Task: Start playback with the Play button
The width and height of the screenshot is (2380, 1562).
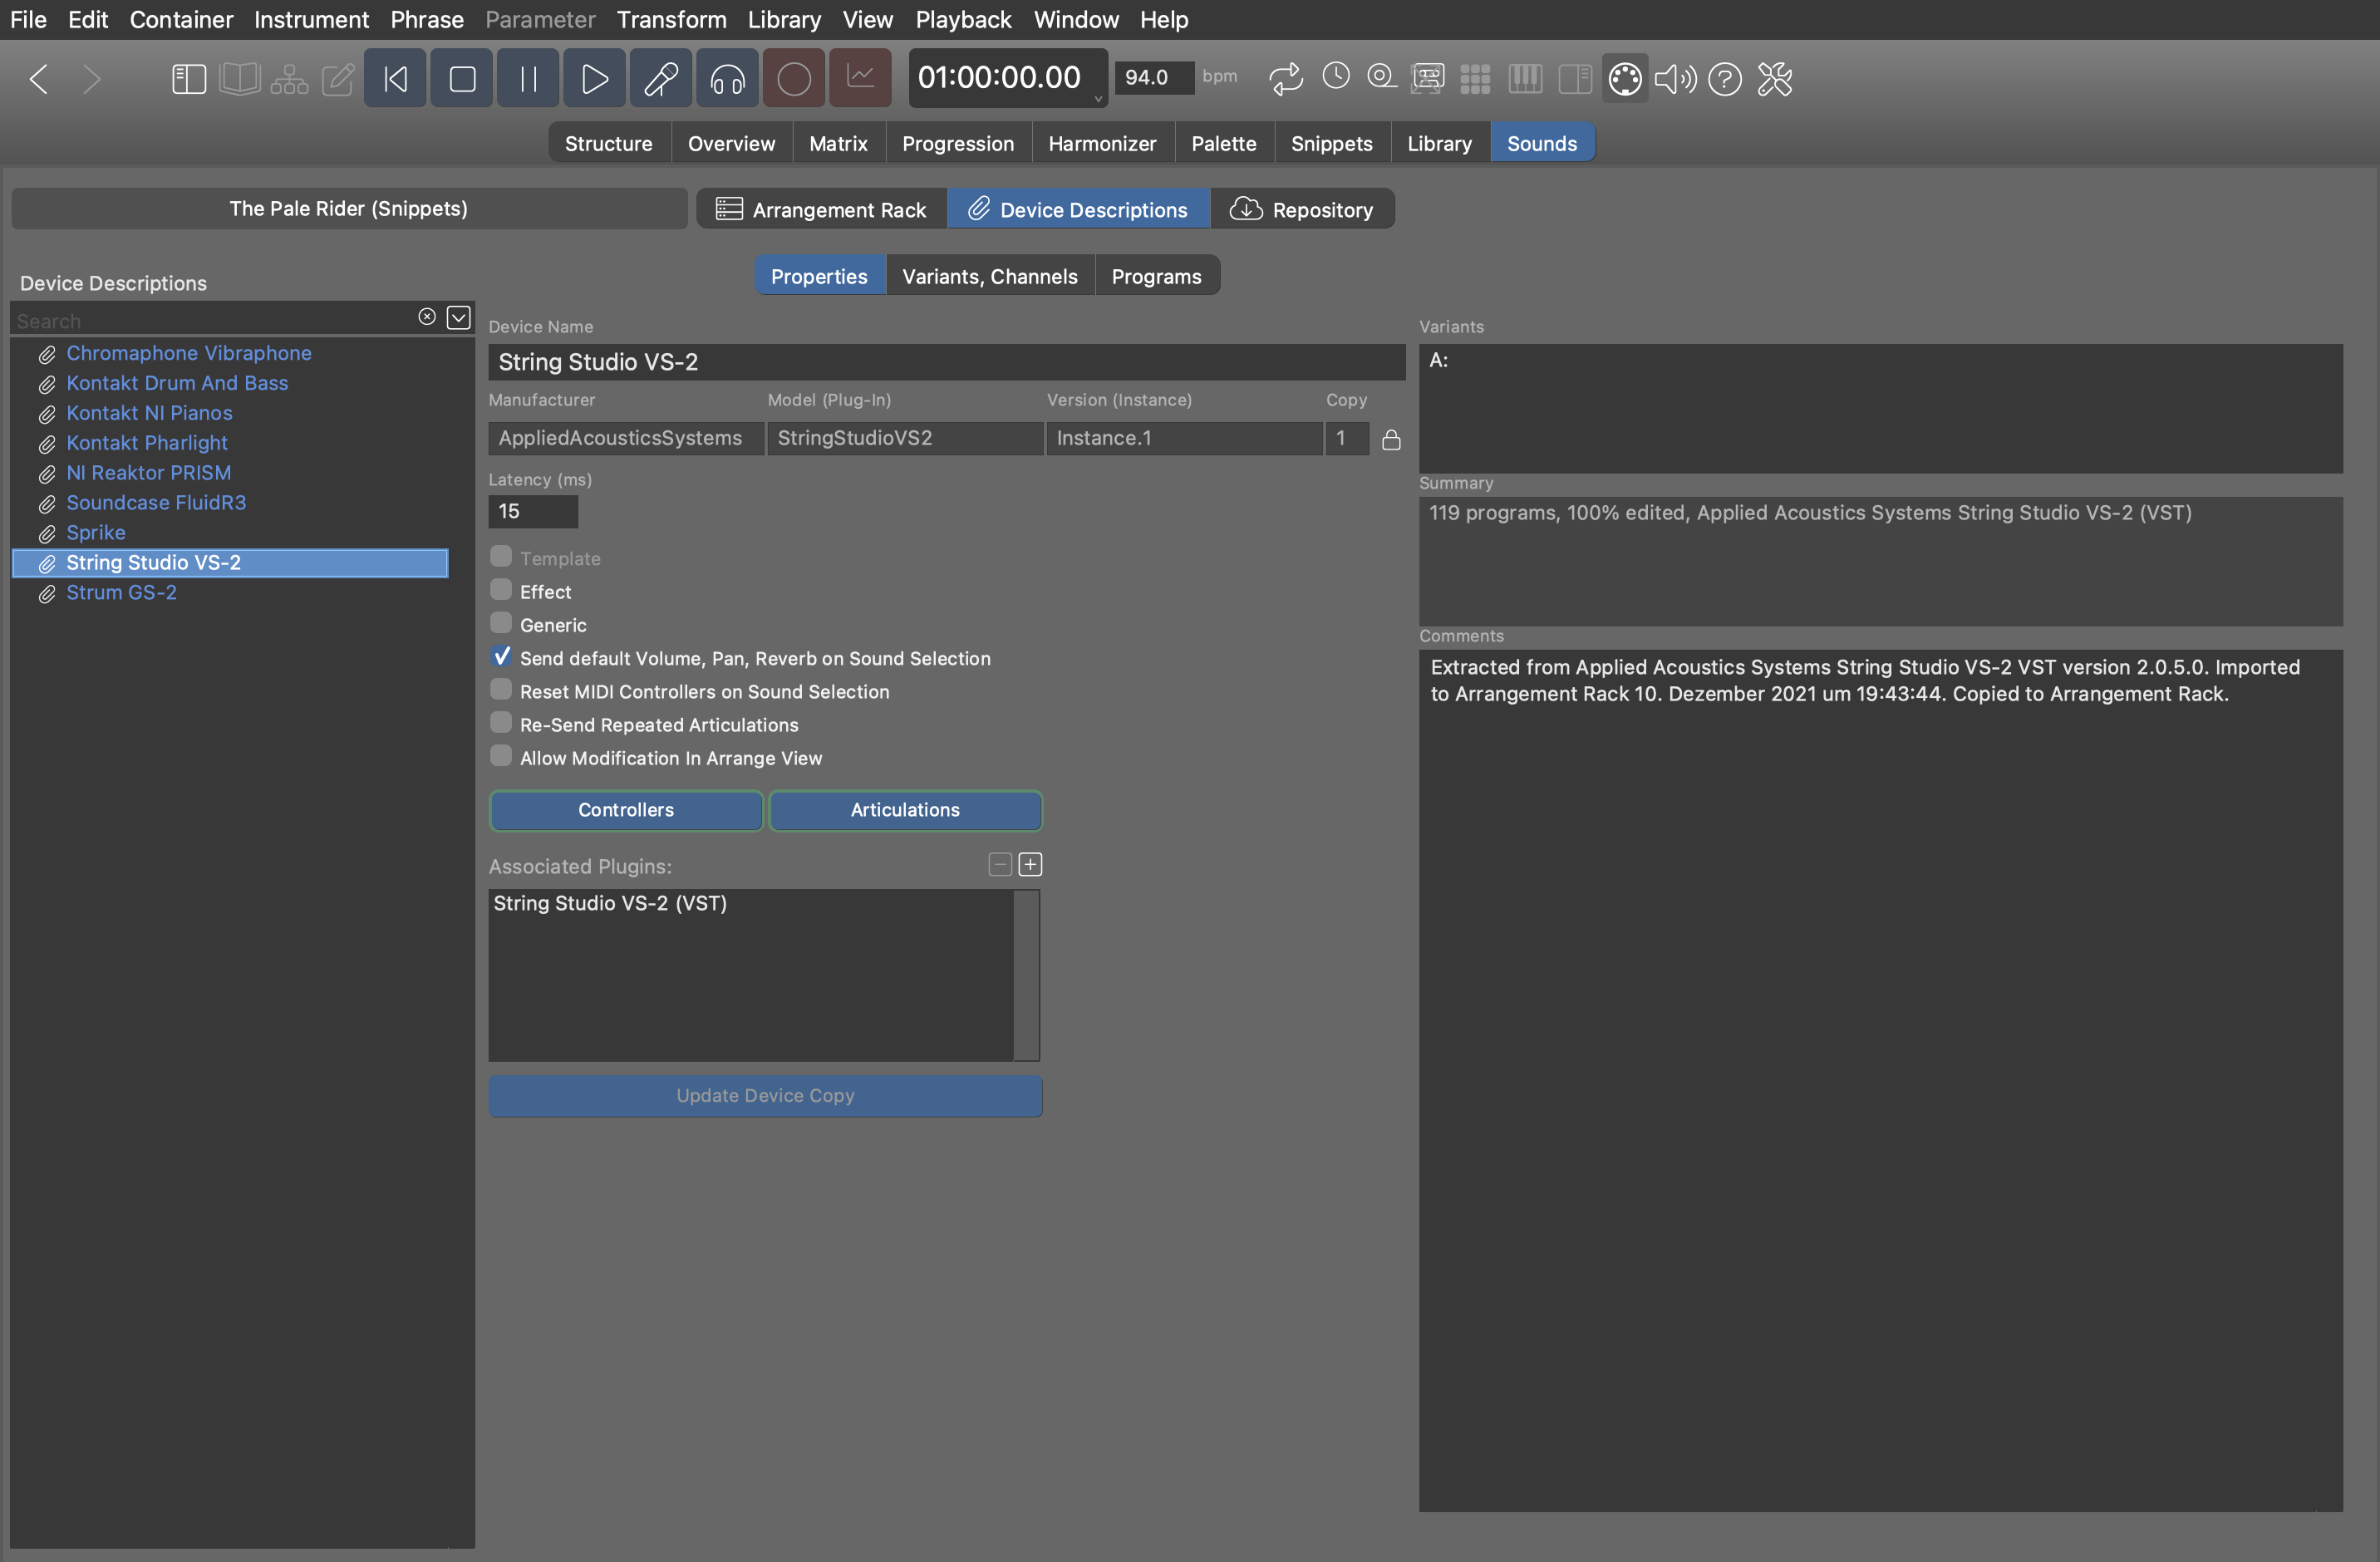Action: pos(594,78)
